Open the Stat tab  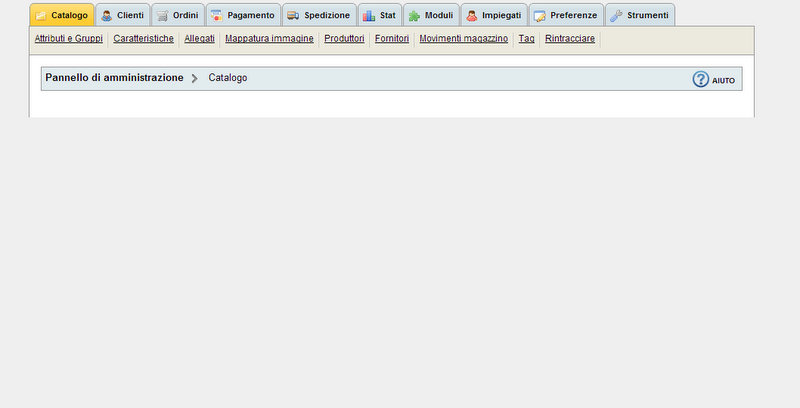(380, 15)
